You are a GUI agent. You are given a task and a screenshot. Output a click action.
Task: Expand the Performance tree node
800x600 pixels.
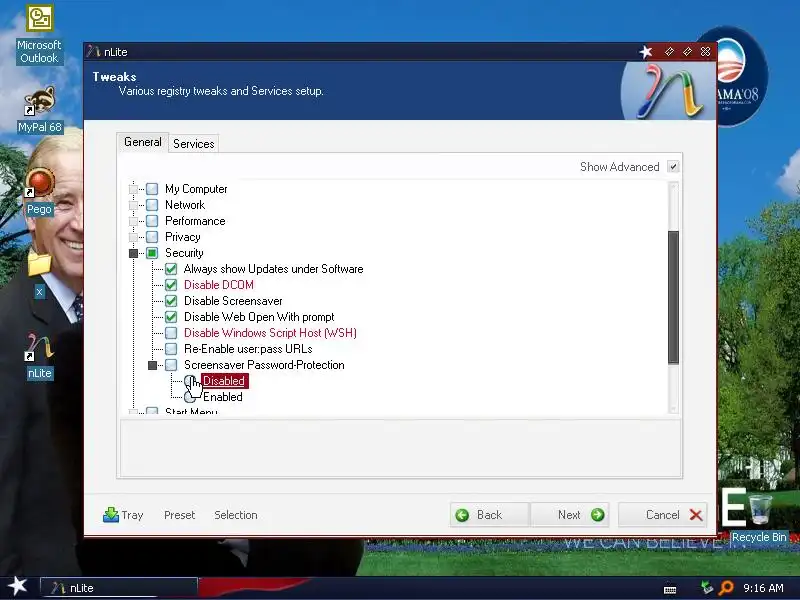133,221
